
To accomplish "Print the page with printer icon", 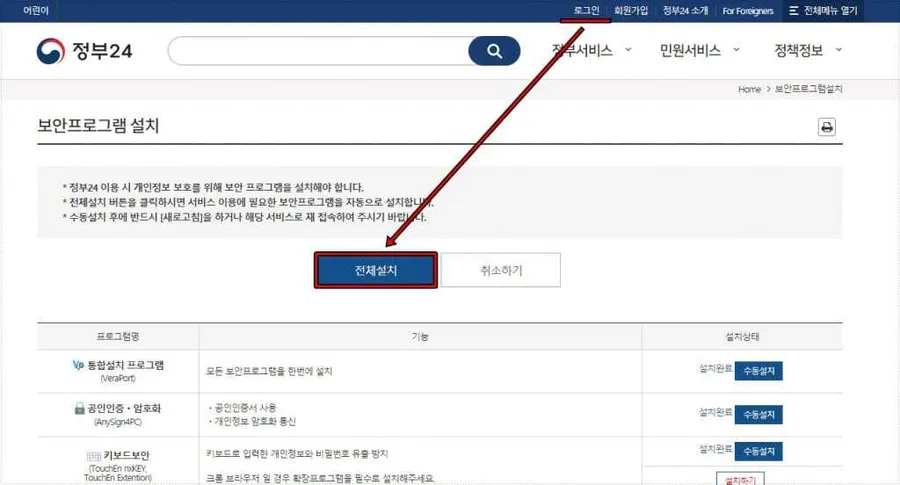I will point(827,127).
